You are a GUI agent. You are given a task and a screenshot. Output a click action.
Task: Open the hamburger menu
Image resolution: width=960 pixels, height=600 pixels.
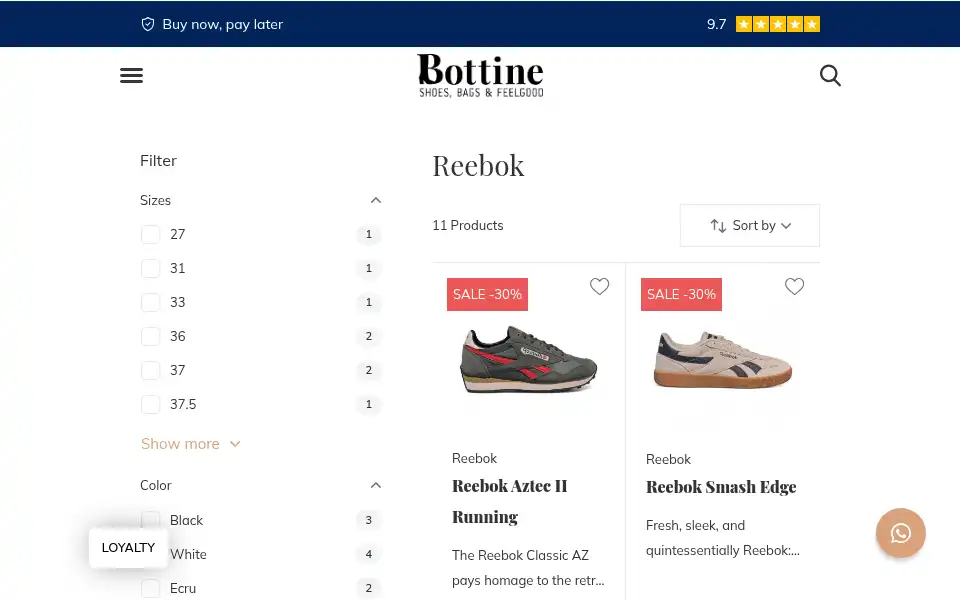[x=131, y=75]
